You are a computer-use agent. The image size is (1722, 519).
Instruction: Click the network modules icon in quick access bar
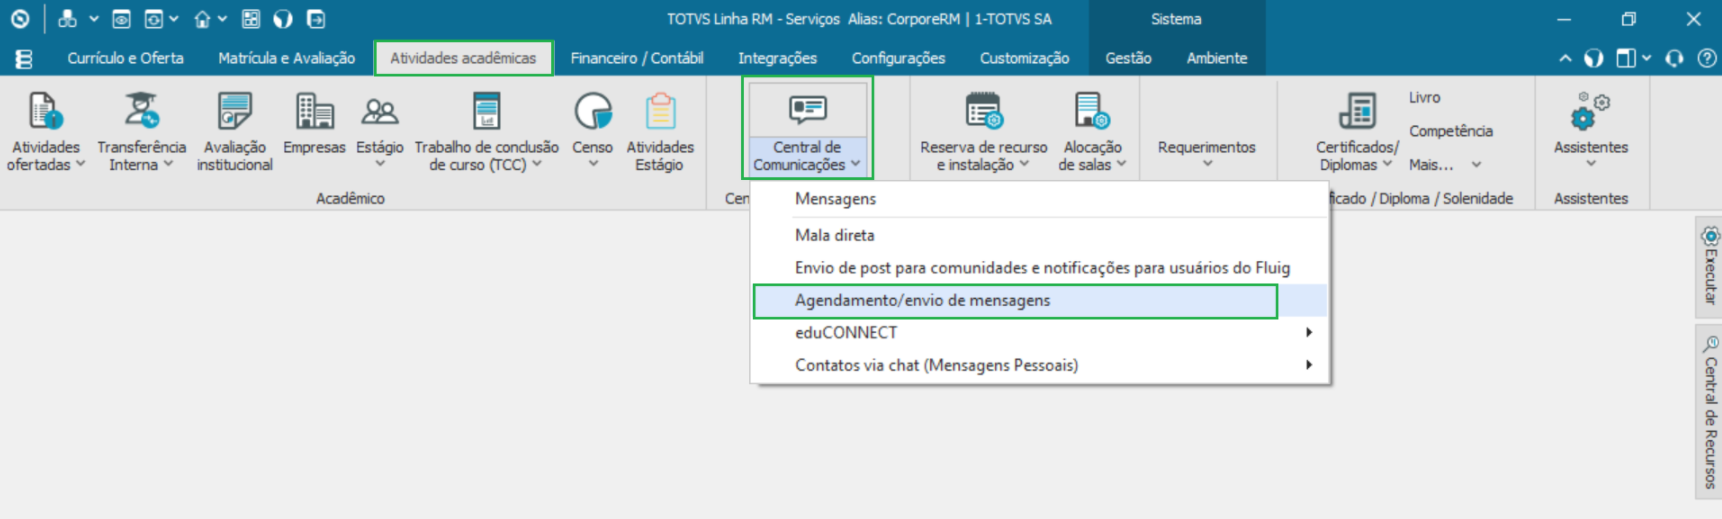67,19
